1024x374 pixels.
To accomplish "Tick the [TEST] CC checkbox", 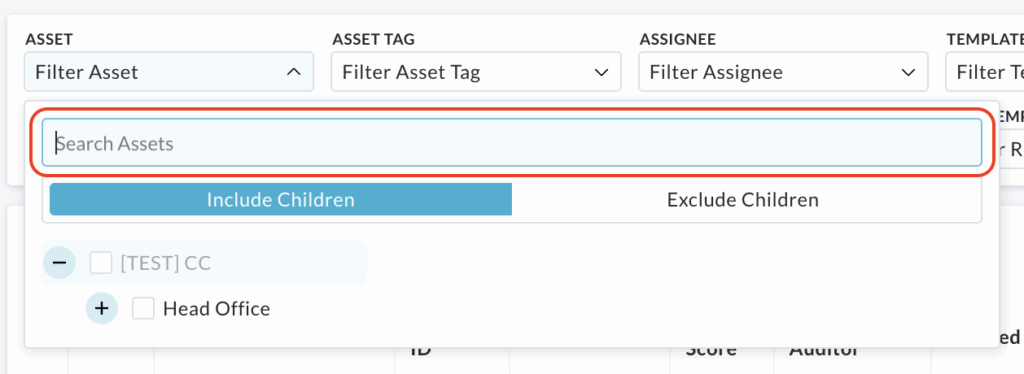I will pyautogui.click(x=101, y=263).
